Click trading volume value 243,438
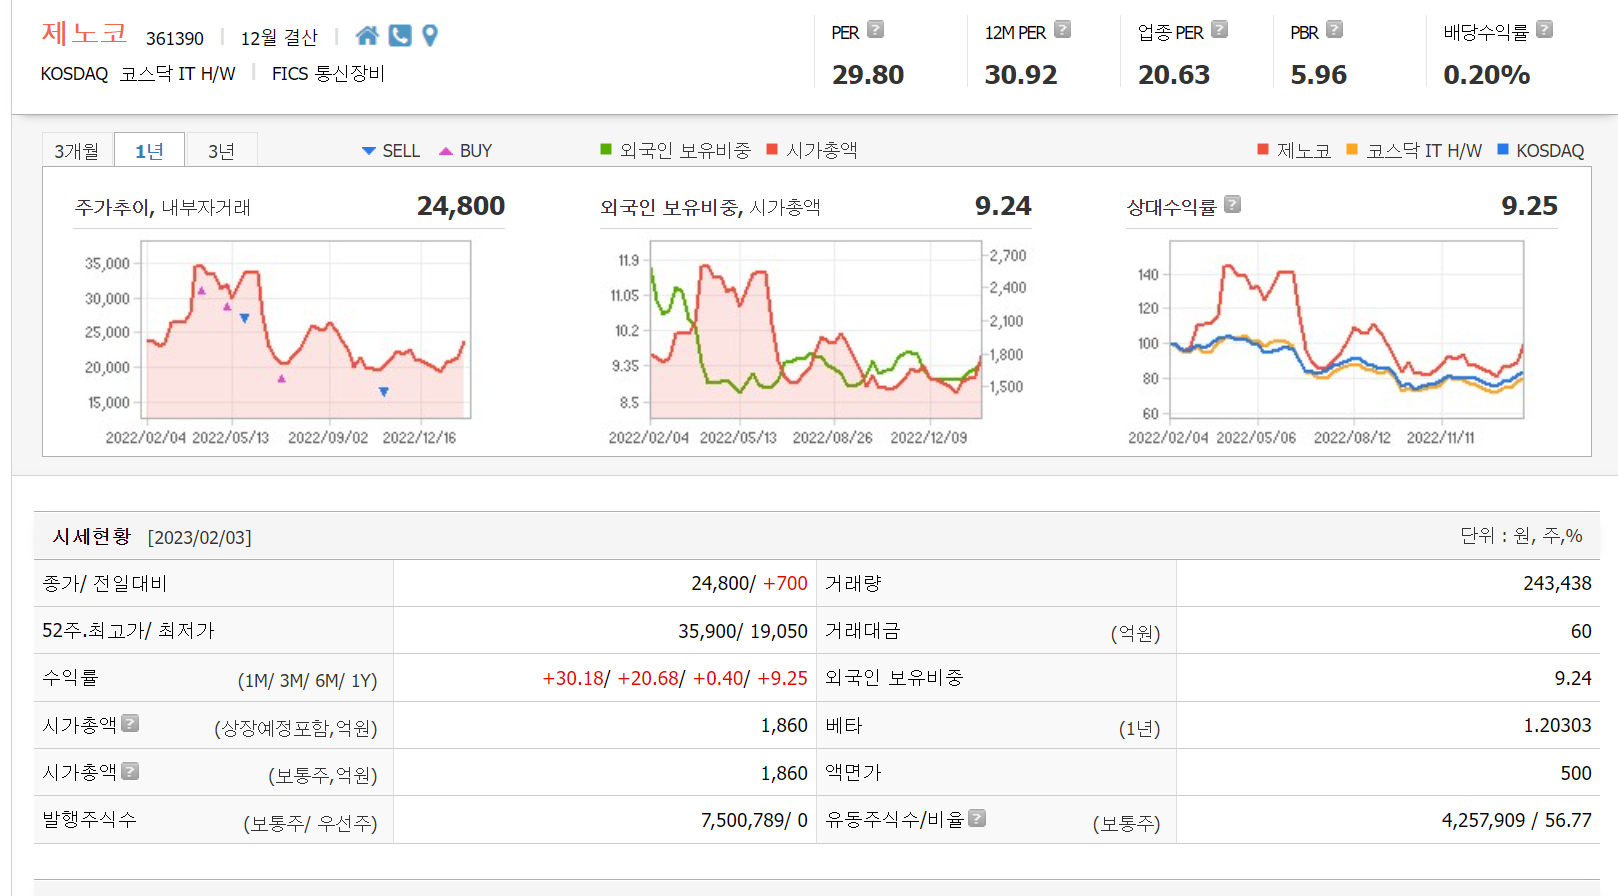 tap(1557, 583)
